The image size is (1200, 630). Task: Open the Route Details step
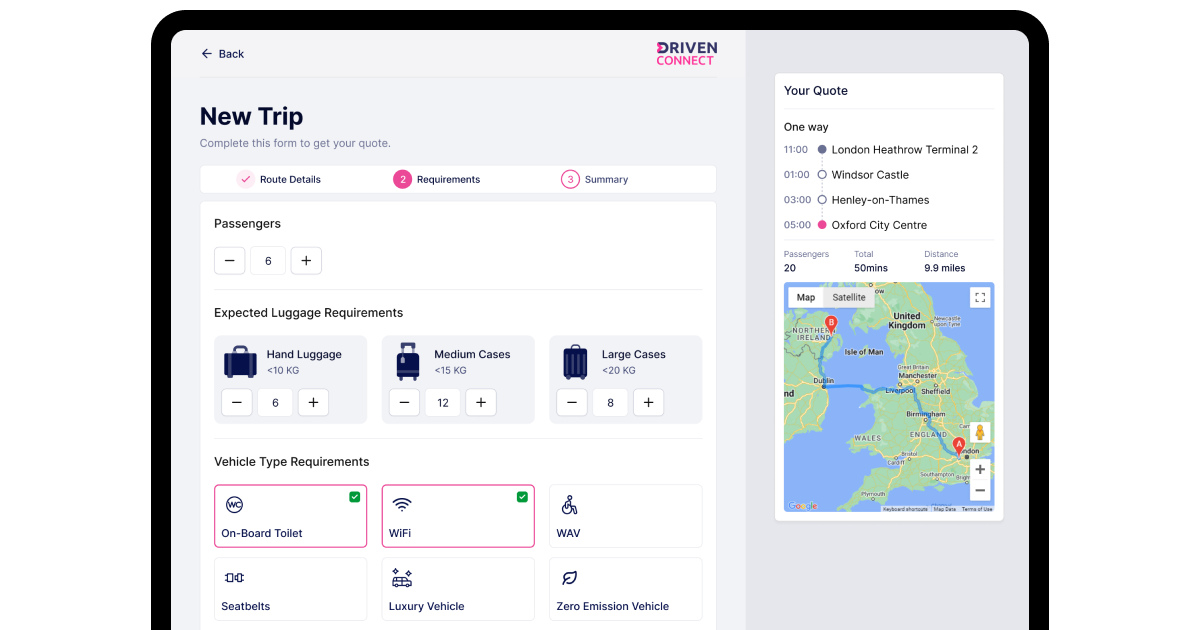(x=279, y=180)
